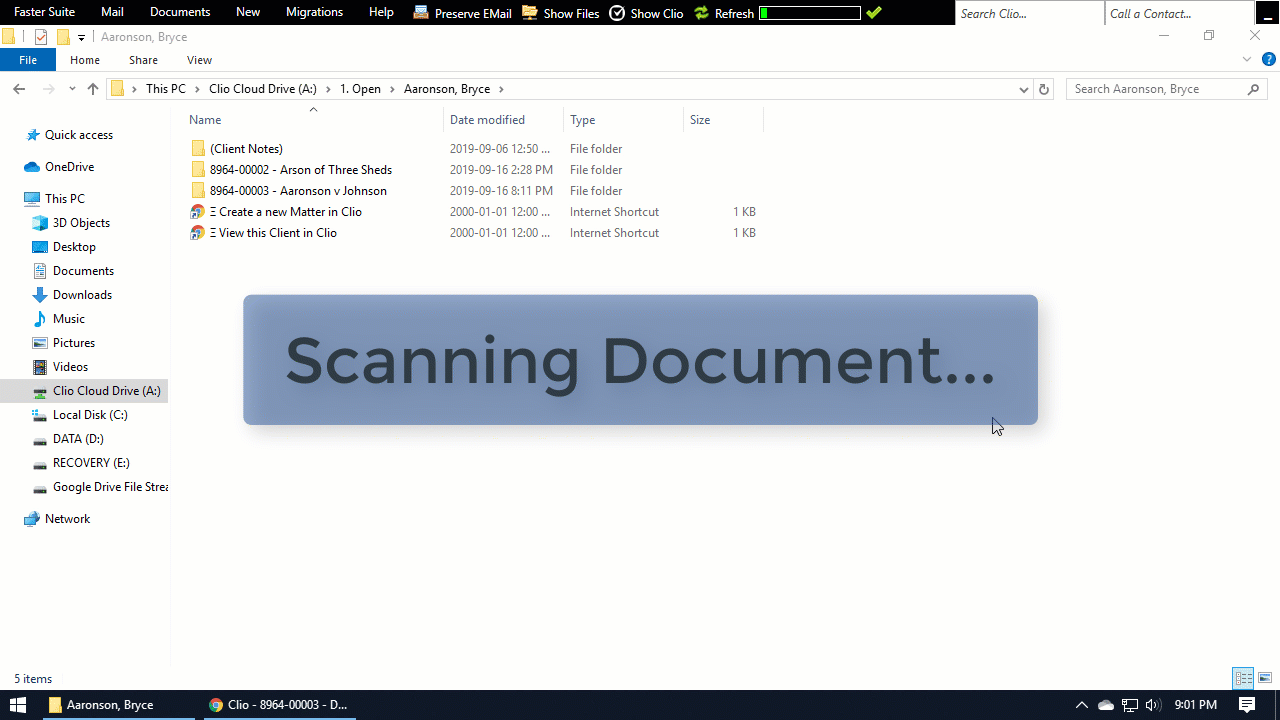Switch to large thumbnails view layout

click(x=1265, y=679)
